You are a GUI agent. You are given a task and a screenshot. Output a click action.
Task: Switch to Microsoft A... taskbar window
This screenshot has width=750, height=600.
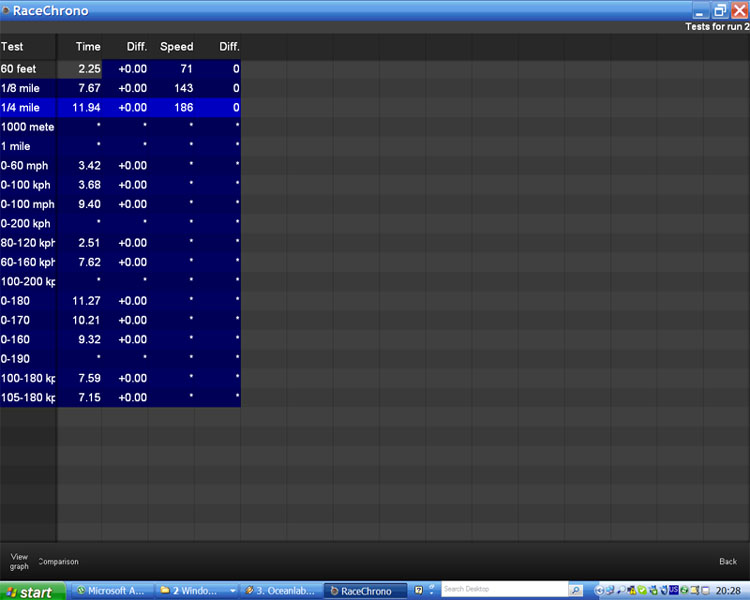point(111,591)
